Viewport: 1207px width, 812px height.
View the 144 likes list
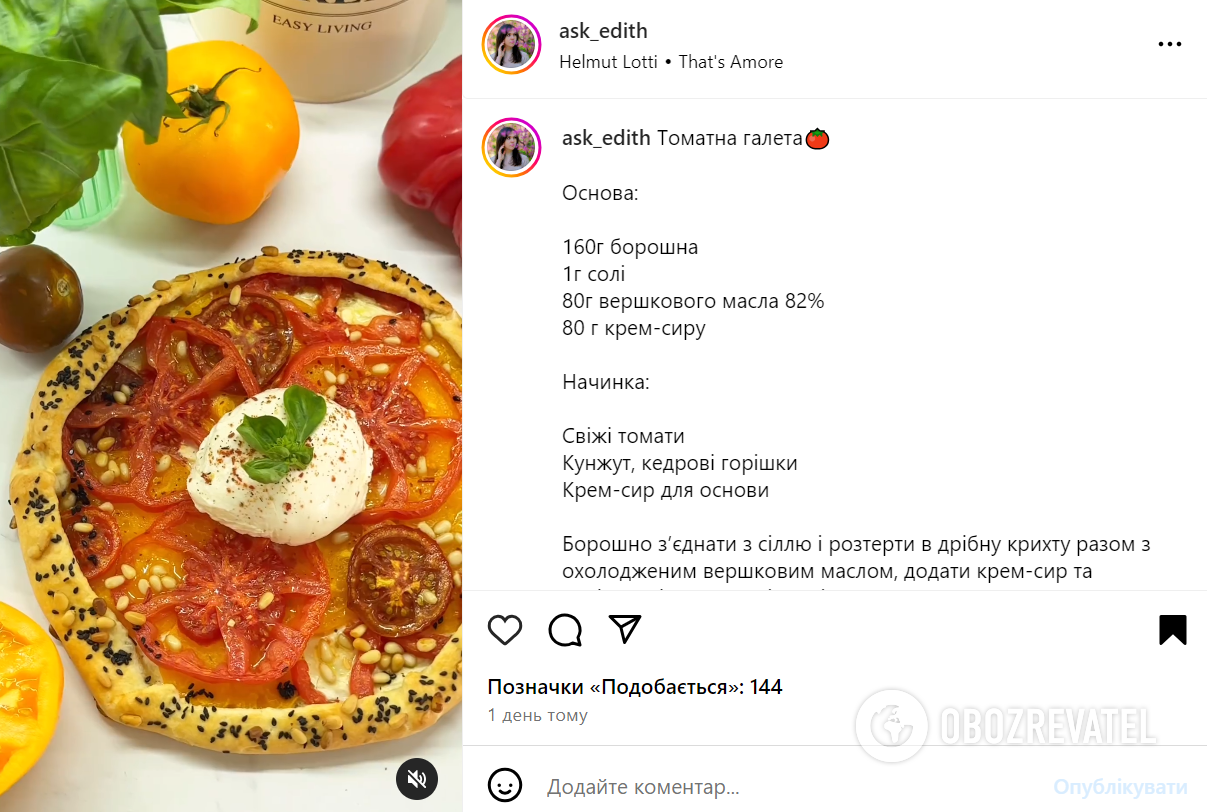click(635, 687)
